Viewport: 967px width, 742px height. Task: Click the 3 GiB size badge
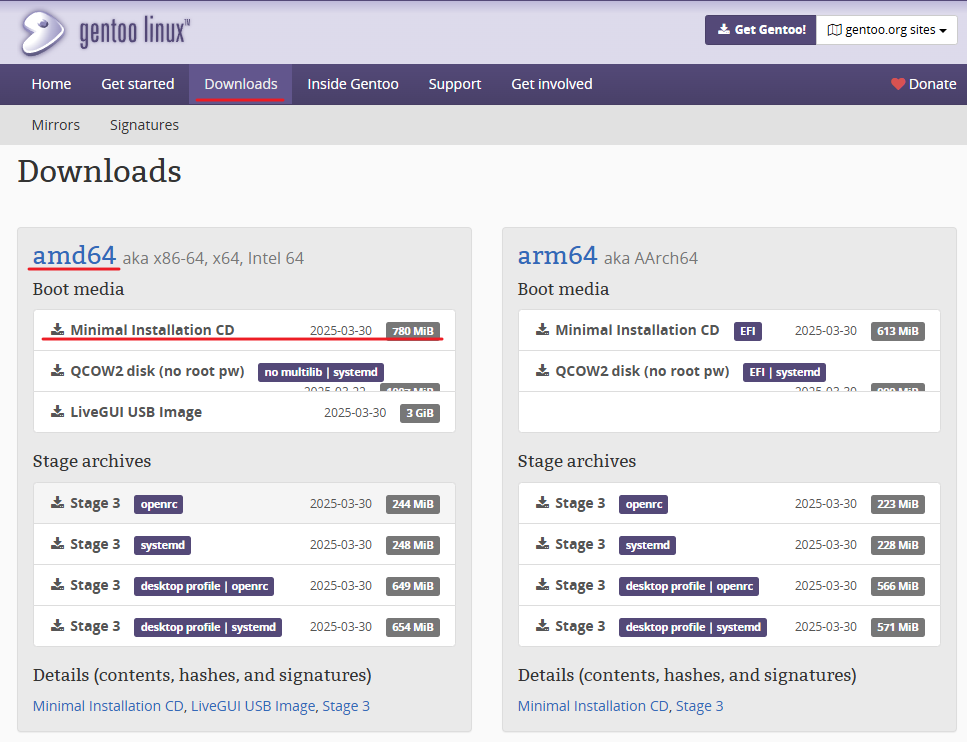click(420, 413)
